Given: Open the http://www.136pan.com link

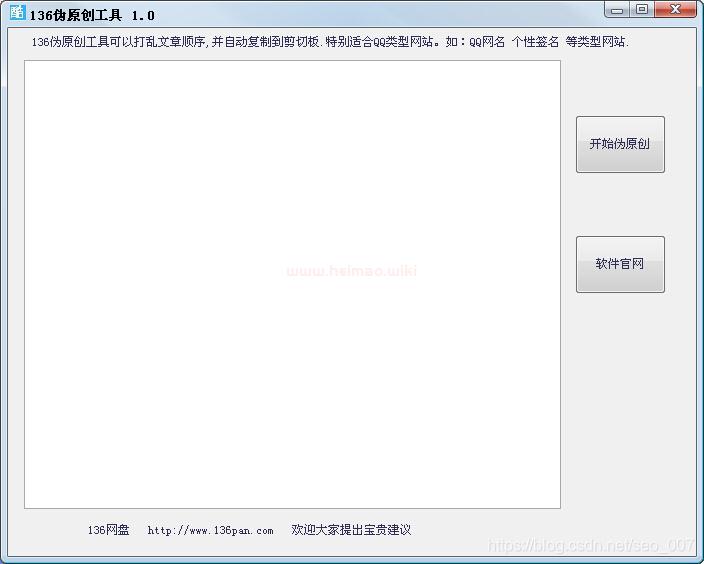Looking at the screenshot, I should 210,531.
